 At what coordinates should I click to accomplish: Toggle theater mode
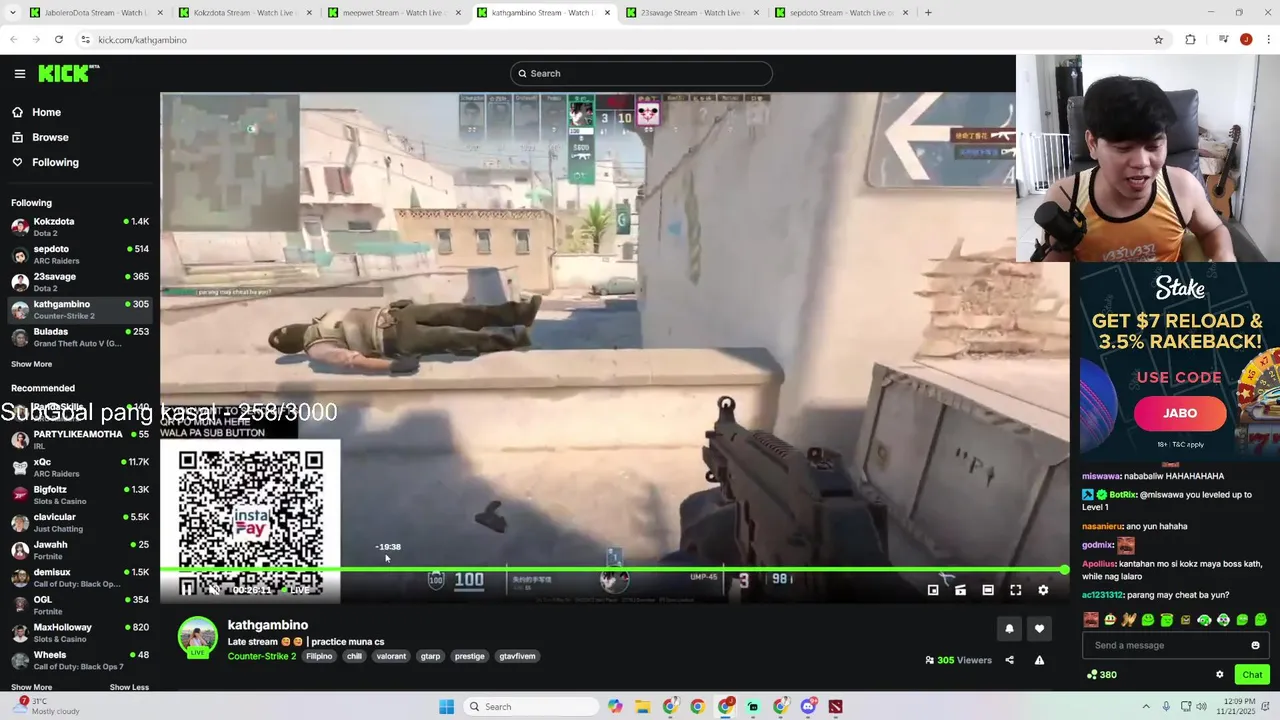(x=988, y=590)
